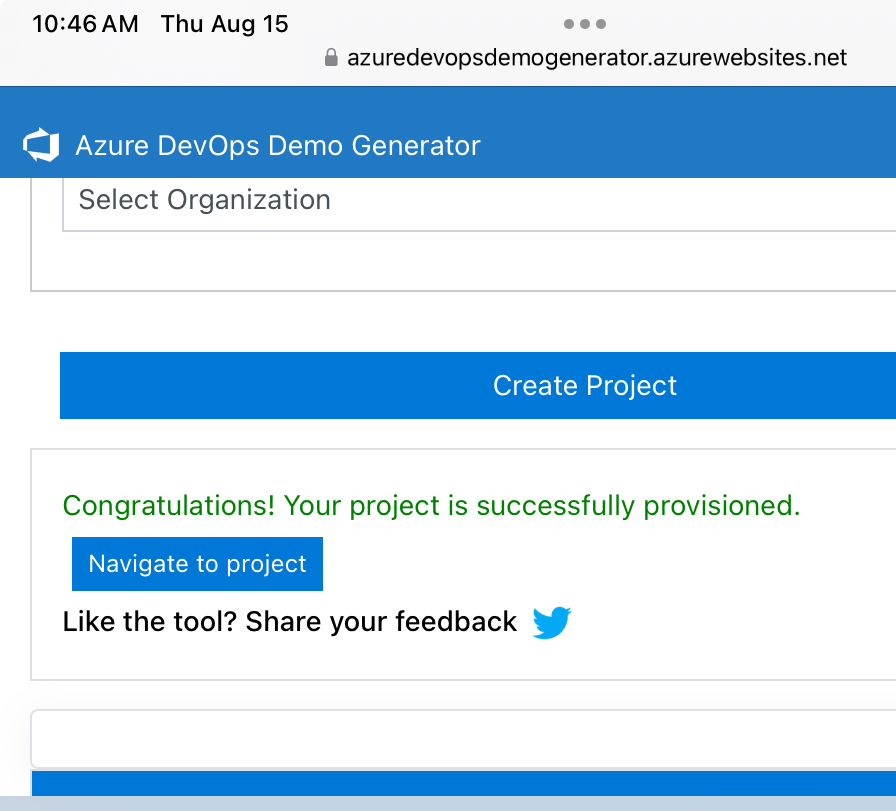Tap the three-dot multitasking menu
Image resolution: width=896 pixels, height=811 pixels.
[x=585, y=24]
